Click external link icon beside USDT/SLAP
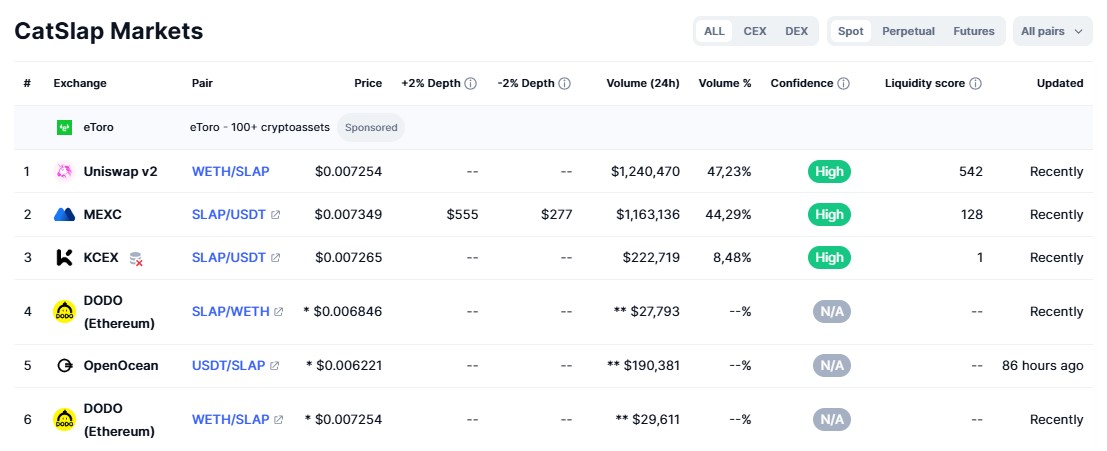This screenshot has height=451, width=1107. tap(275, 366)
